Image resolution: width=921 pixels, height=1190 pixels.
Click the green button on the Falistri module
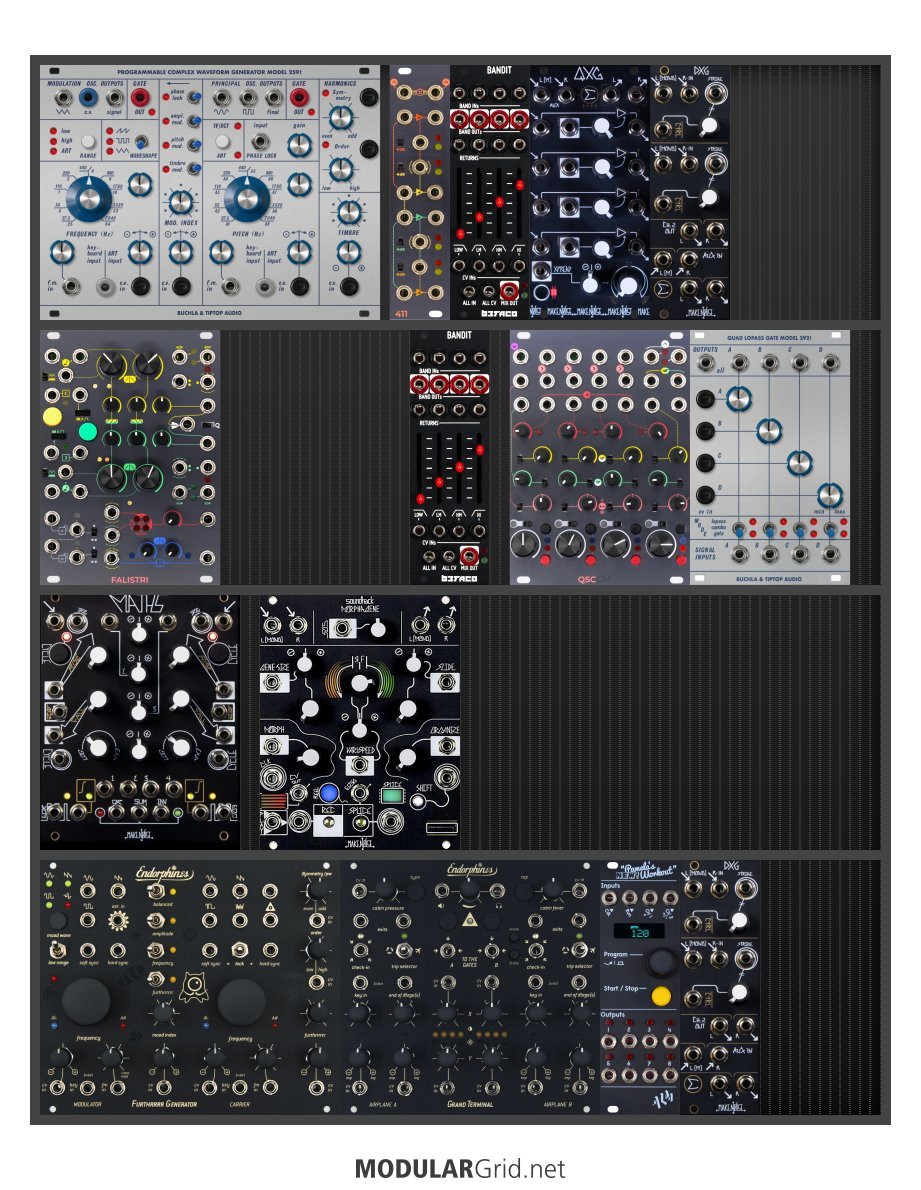[88, 433]
